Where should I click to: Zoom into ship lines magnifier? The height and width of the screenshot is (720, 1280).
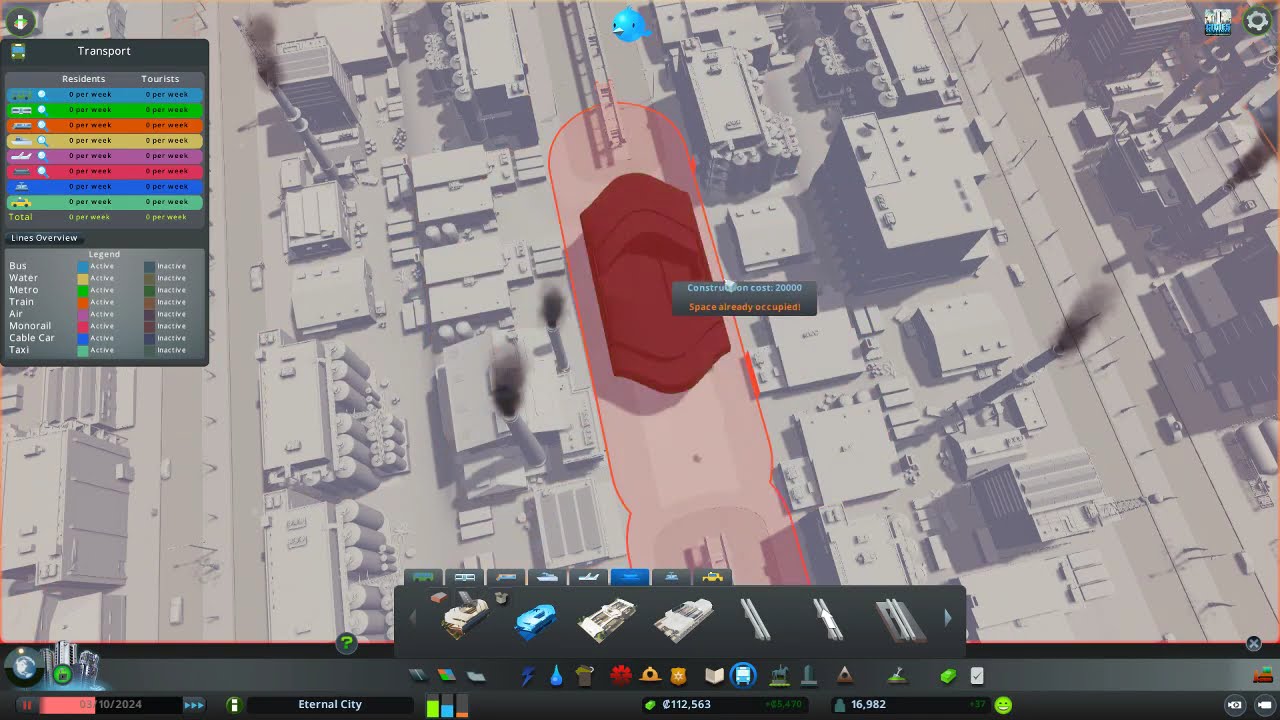coord(42,141)
